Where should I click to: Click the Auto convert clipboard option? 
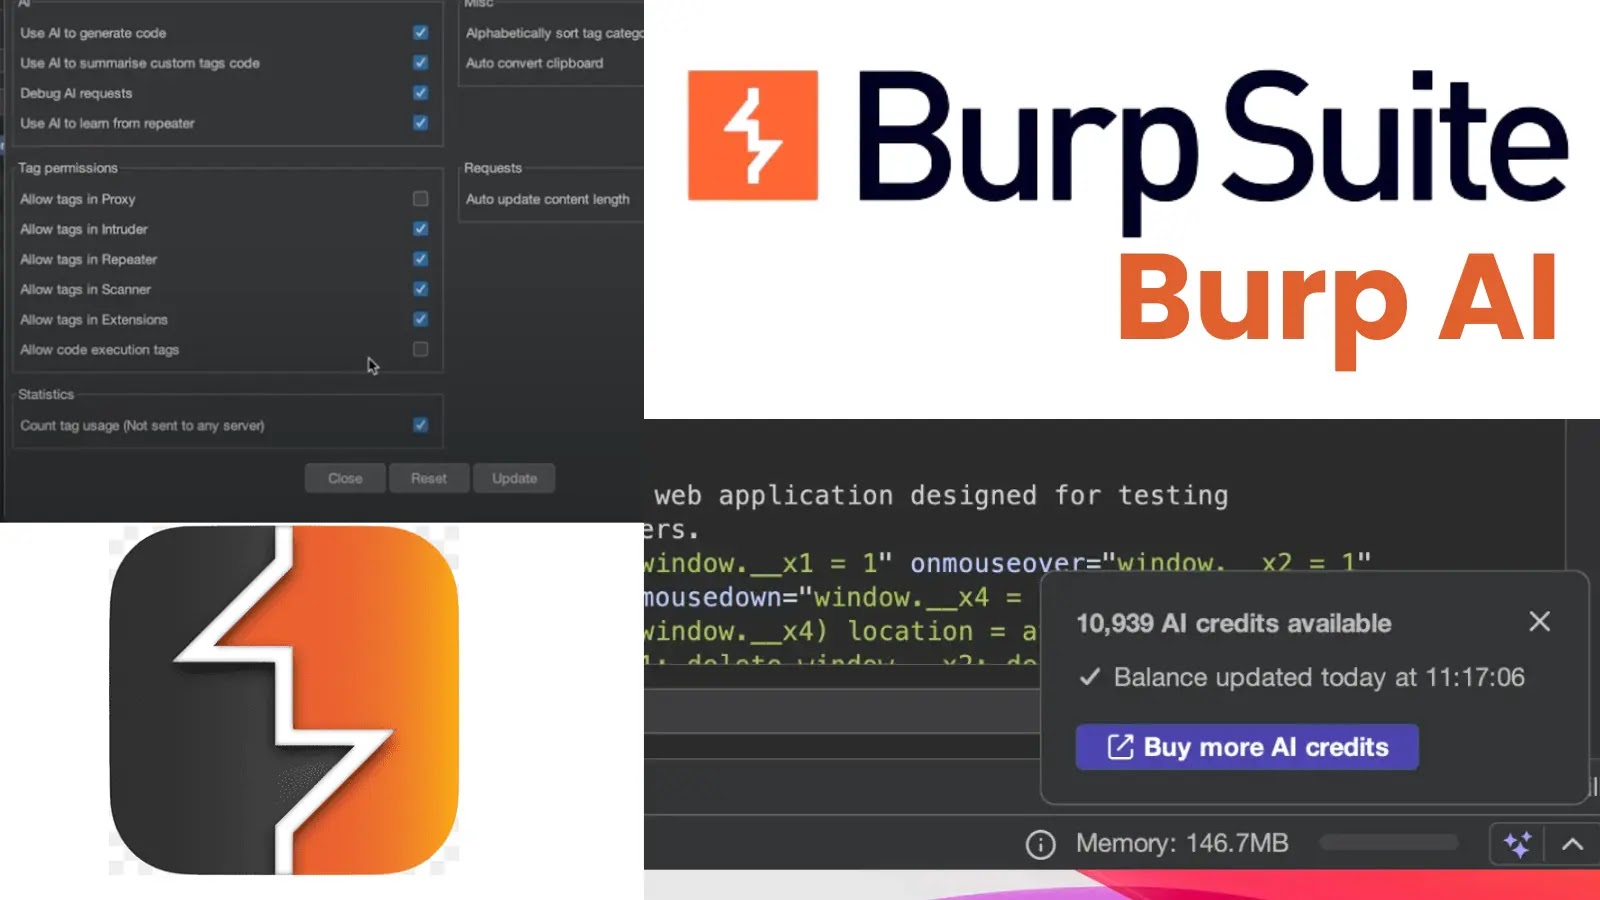534,63
